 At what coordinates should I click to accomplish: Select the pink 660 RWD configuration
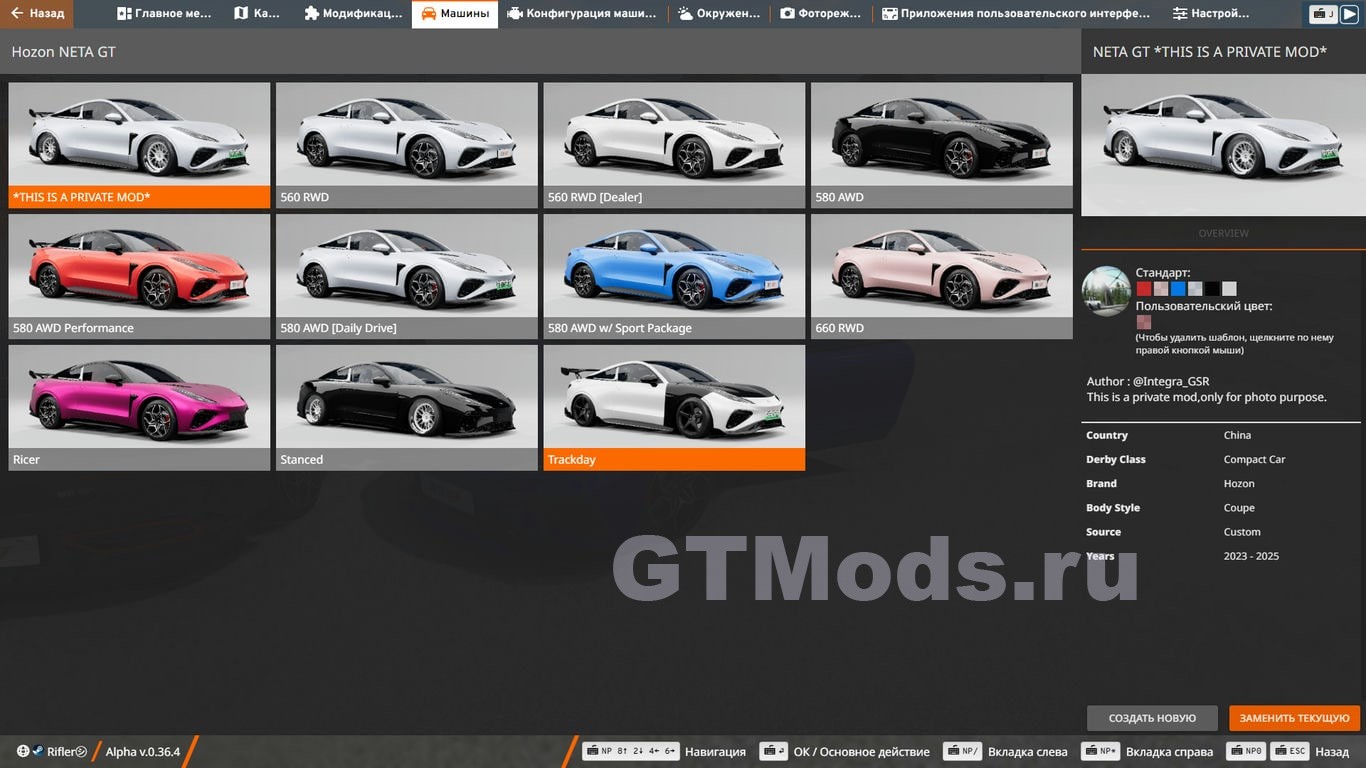[941, 276]
